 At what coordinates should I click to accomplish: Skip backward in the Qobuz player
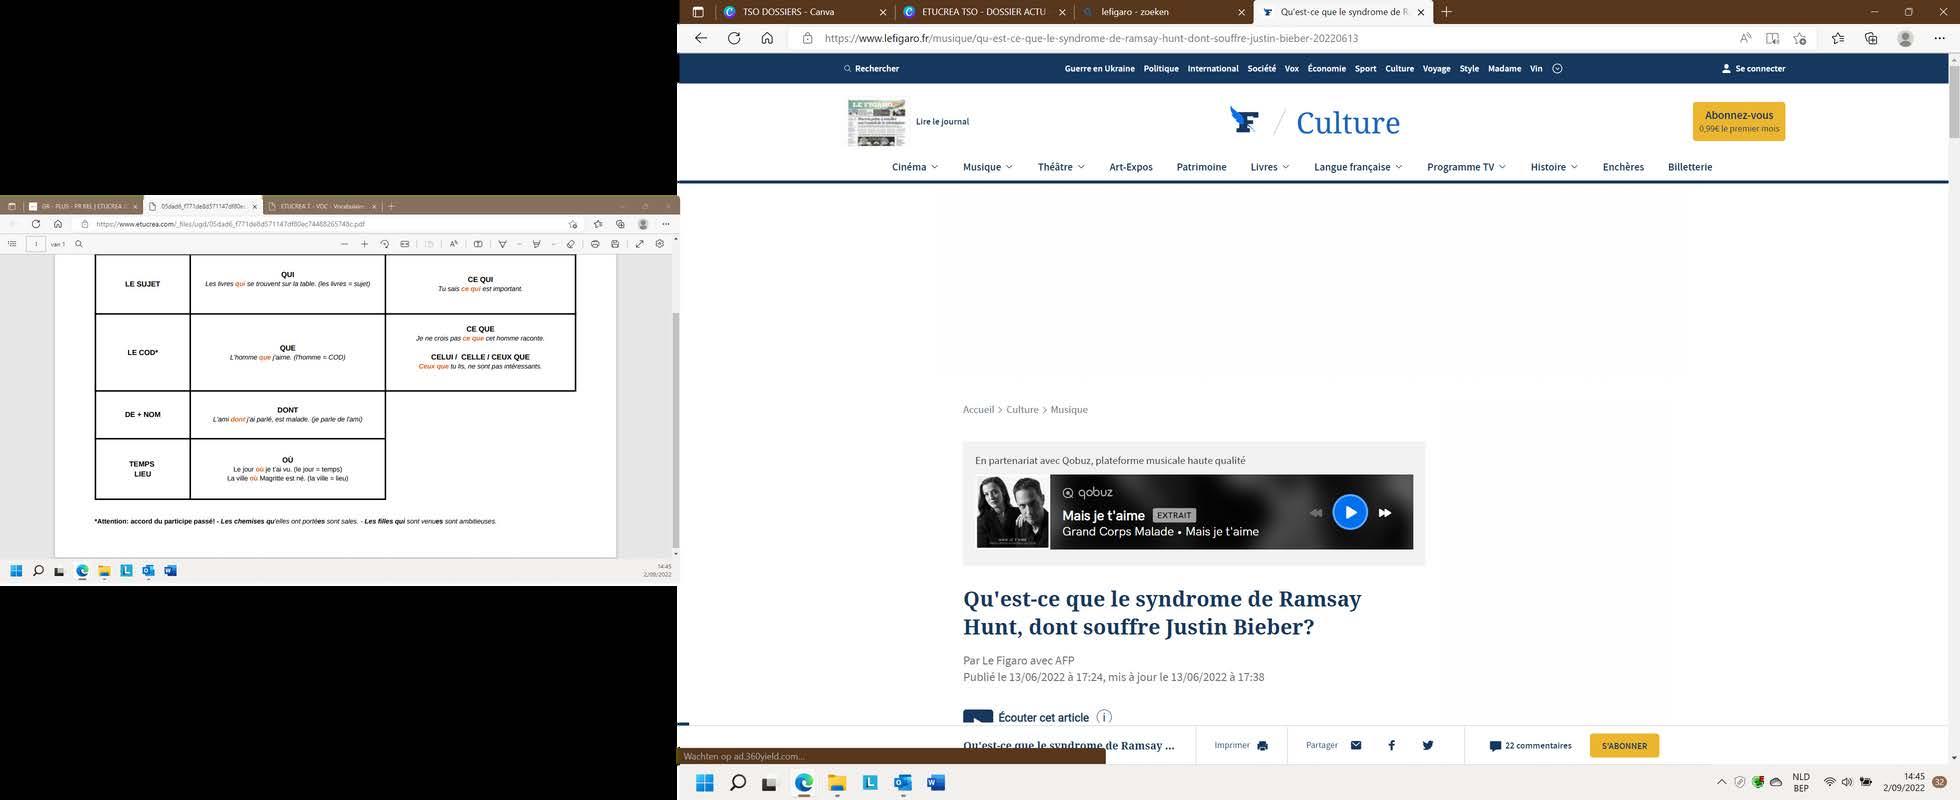pyautogui.click(x=1315, y=513)
